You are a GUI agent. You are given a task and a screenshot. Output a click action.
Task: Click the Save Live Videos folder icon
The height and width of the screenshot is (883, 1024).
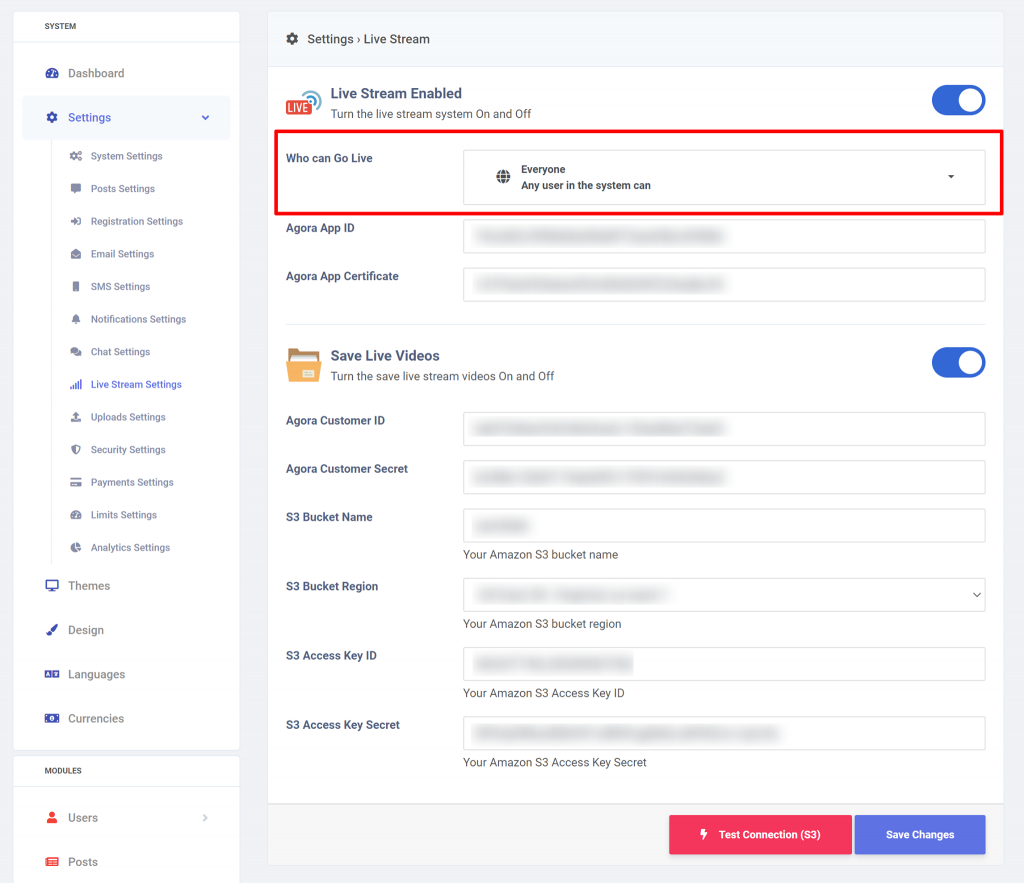click(303, 365)
